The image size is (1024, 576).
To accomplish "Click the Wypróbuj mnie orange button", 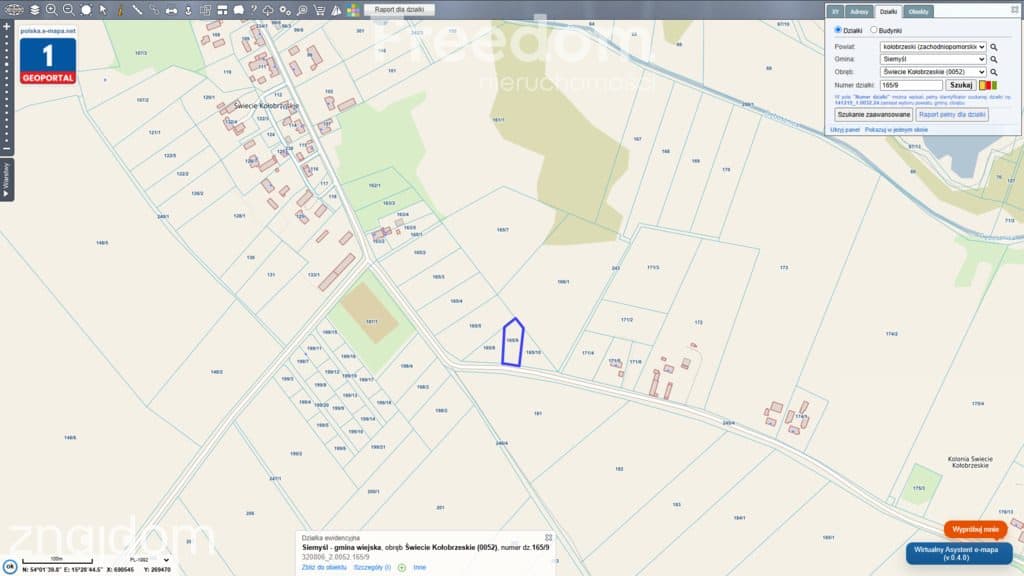I will (976, 529).
